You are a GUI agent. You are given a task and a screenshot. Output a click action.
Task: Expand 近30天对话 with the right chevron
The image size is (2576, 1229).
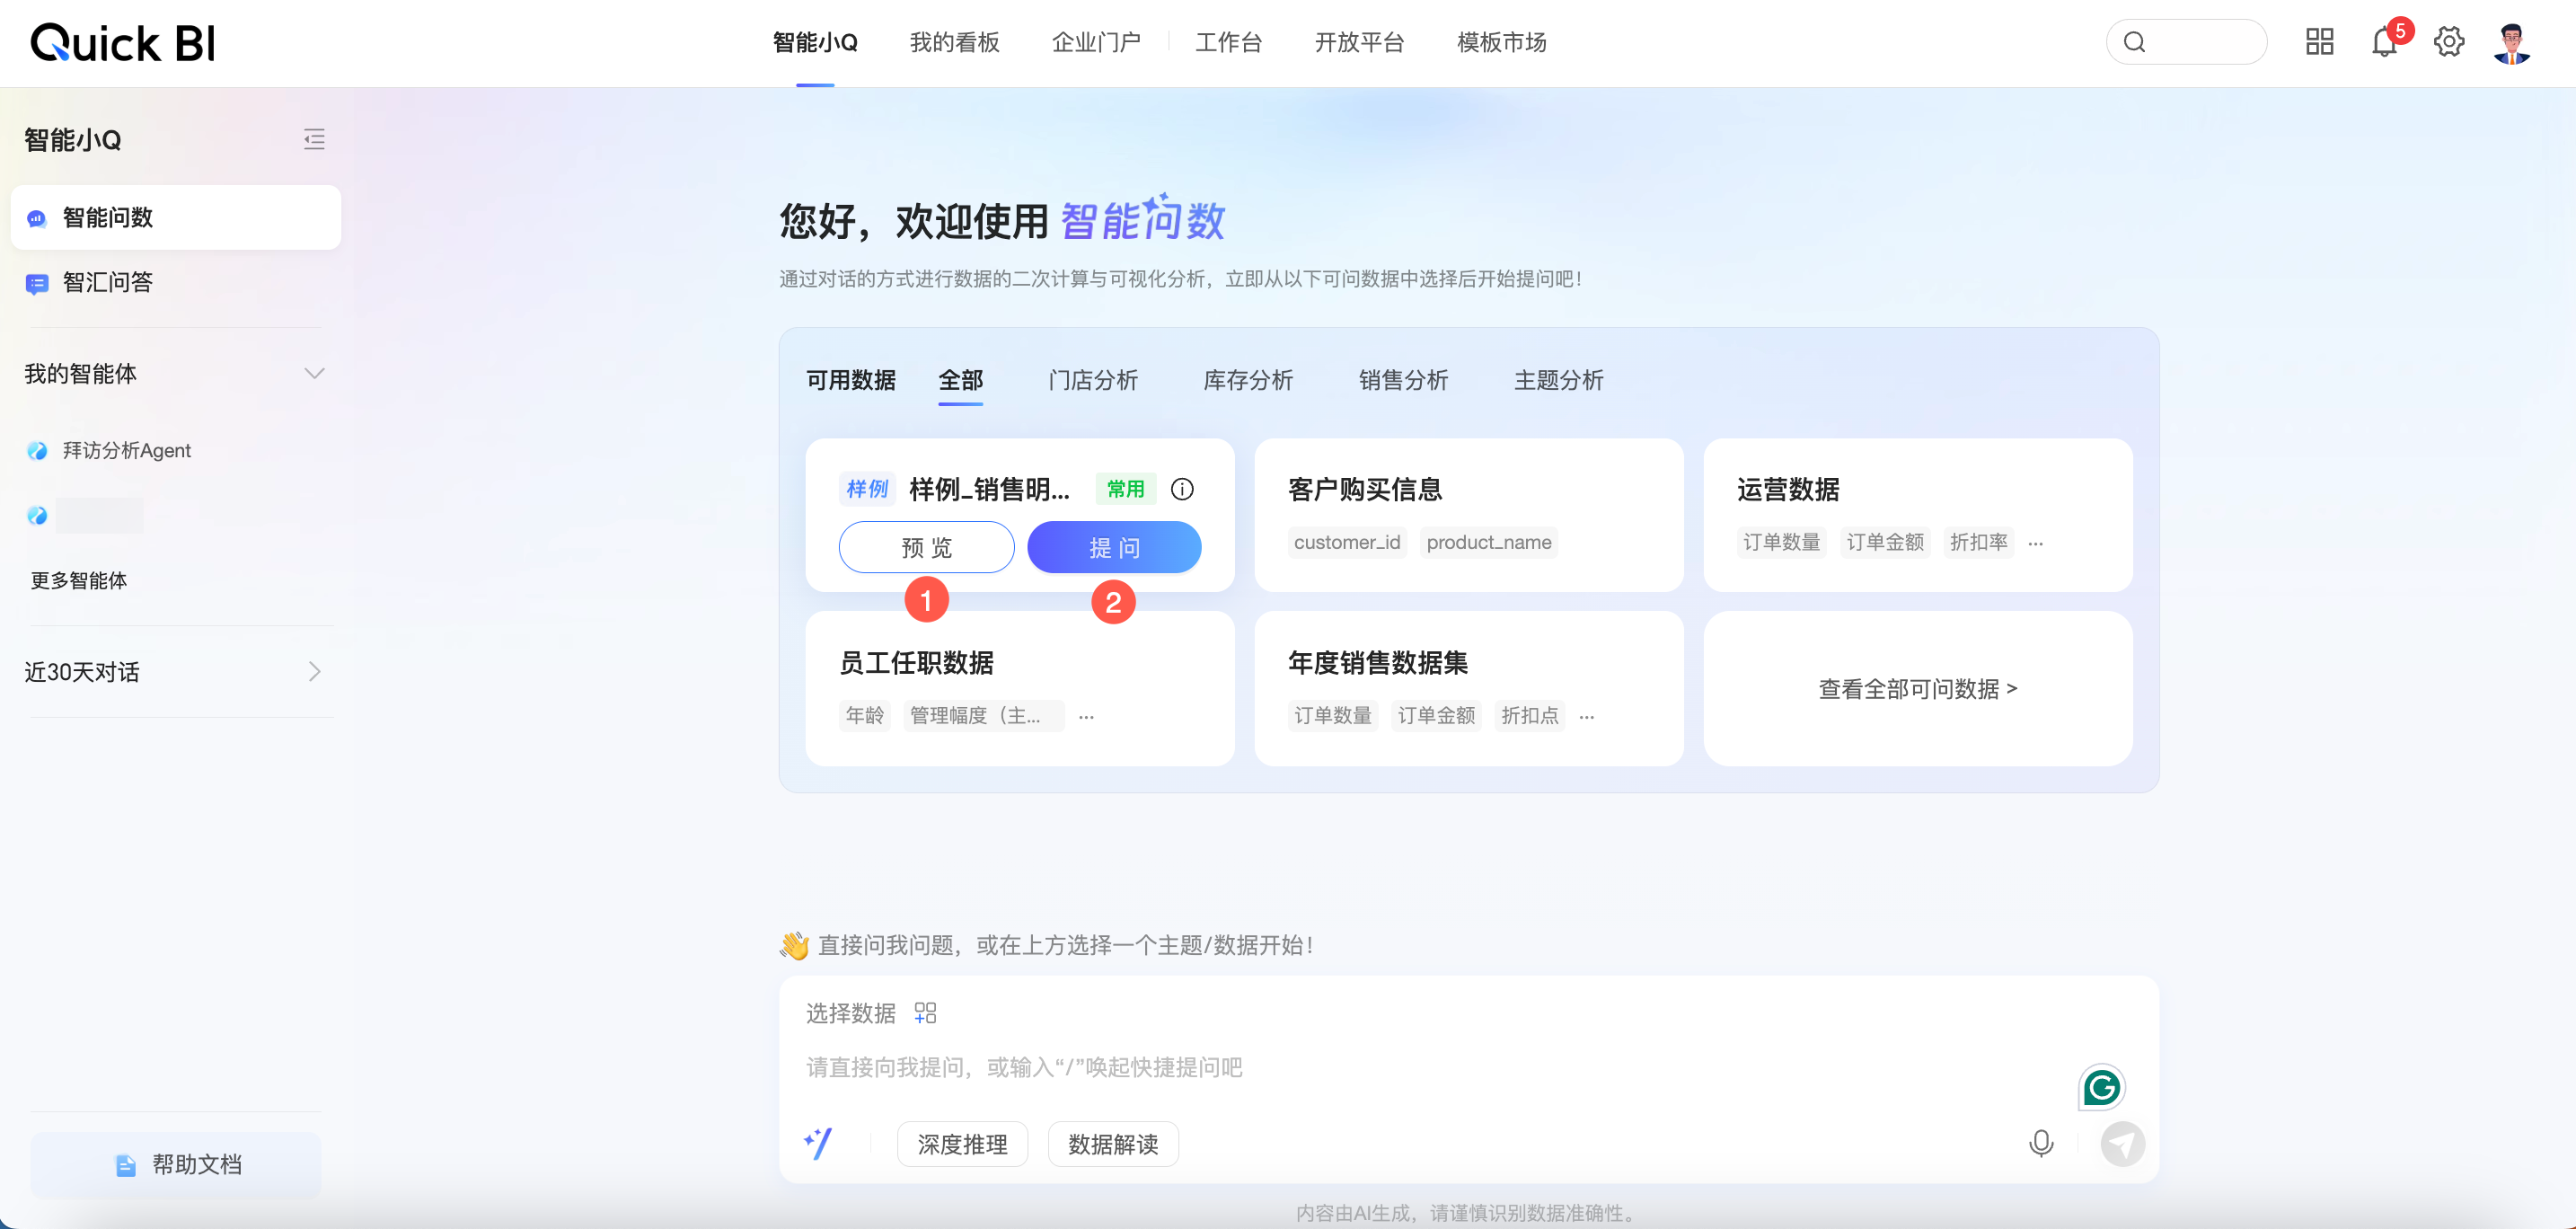[x=314, y=671]
